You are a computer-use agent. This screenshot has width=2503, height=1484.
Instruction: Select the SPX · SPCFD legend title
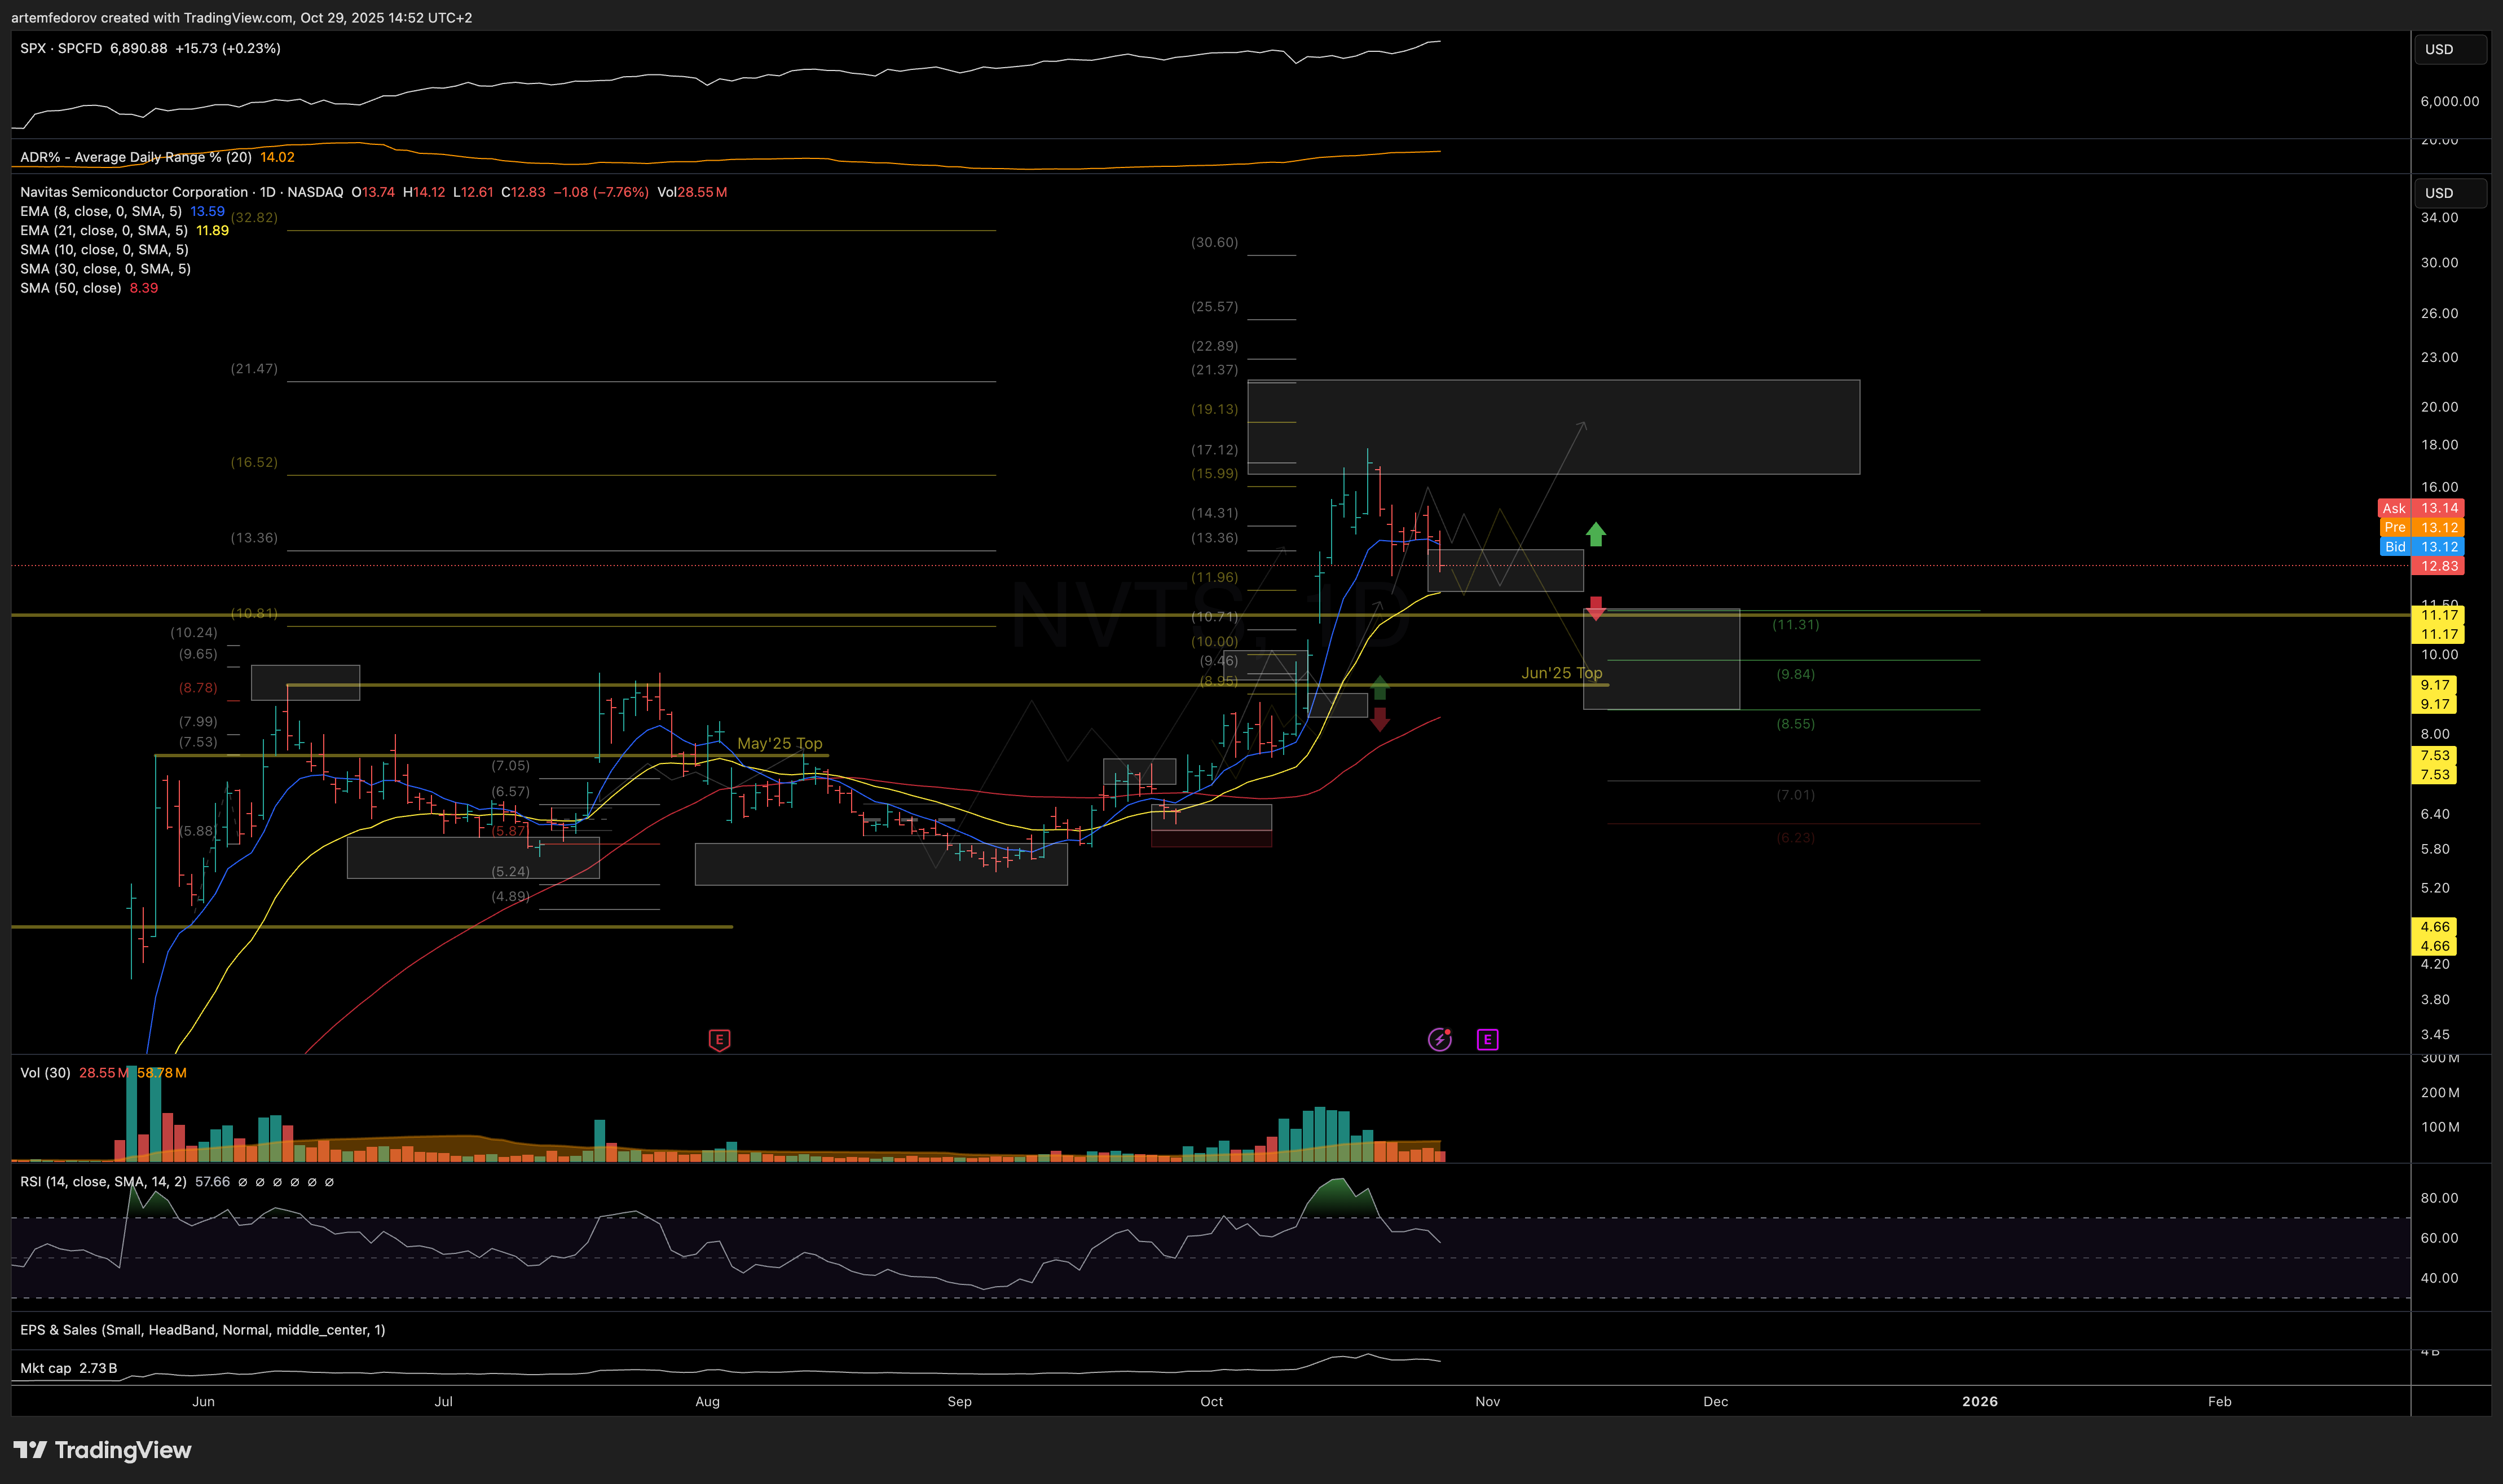[61, 48]
